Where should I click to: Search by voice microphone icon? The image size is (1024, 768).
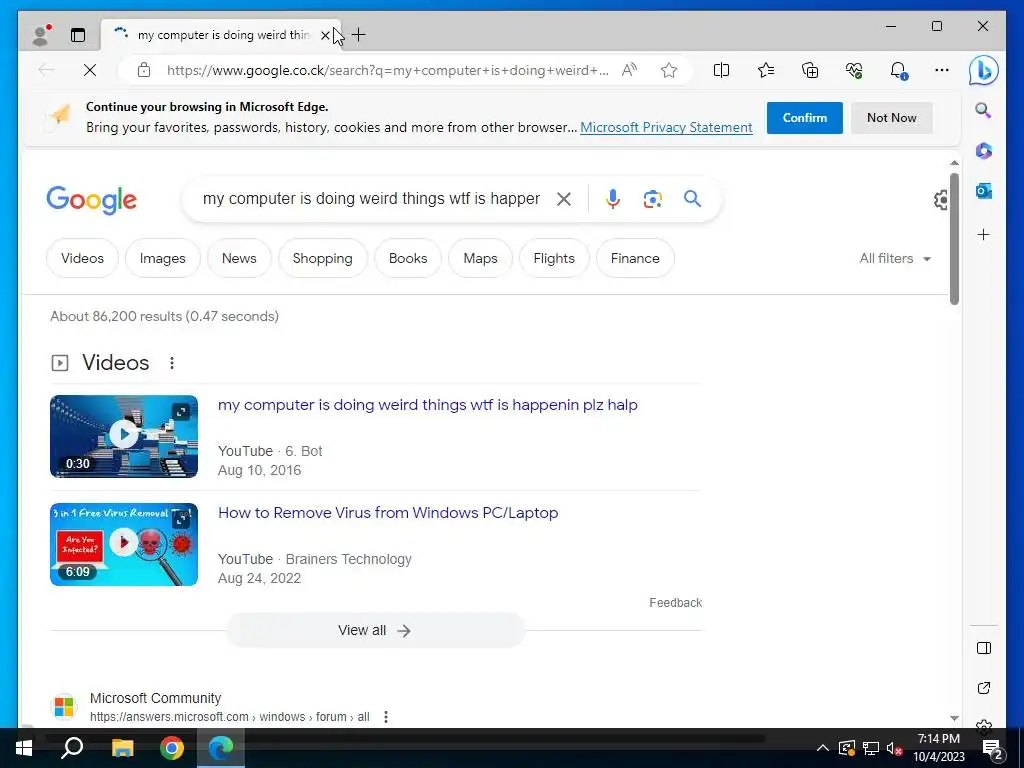[x=613, y=199]
